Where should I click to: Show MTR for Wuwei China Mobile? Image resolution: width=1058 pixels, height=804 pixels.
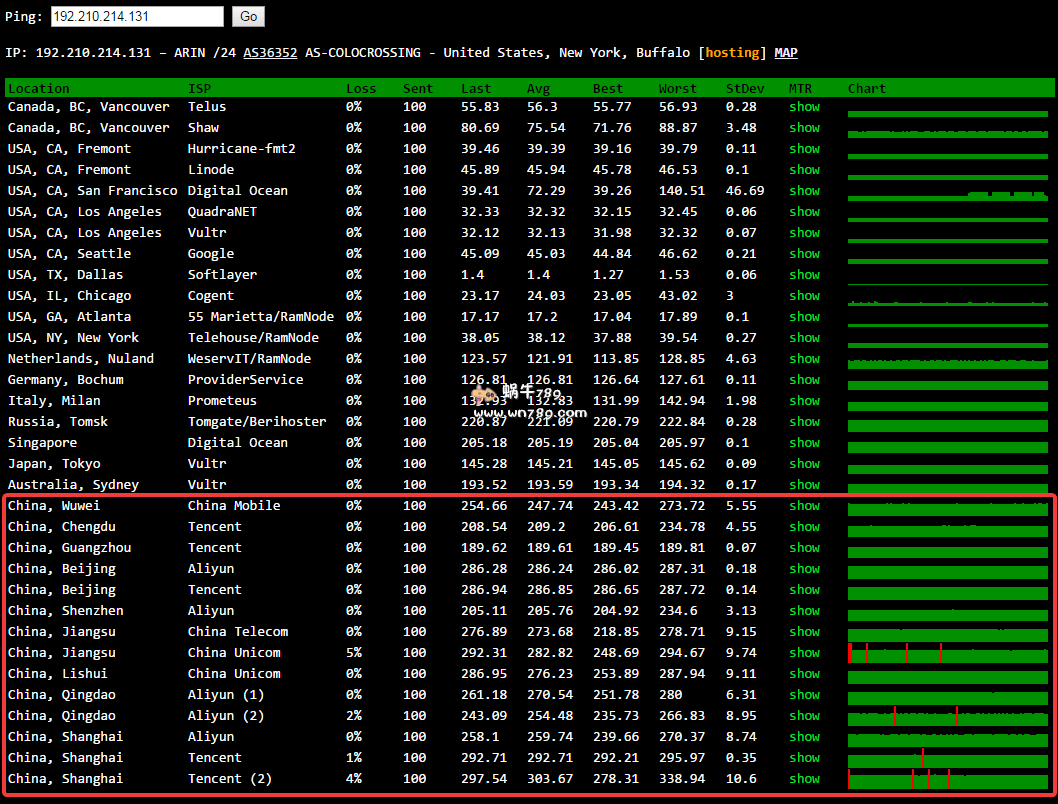coord(804,506)
